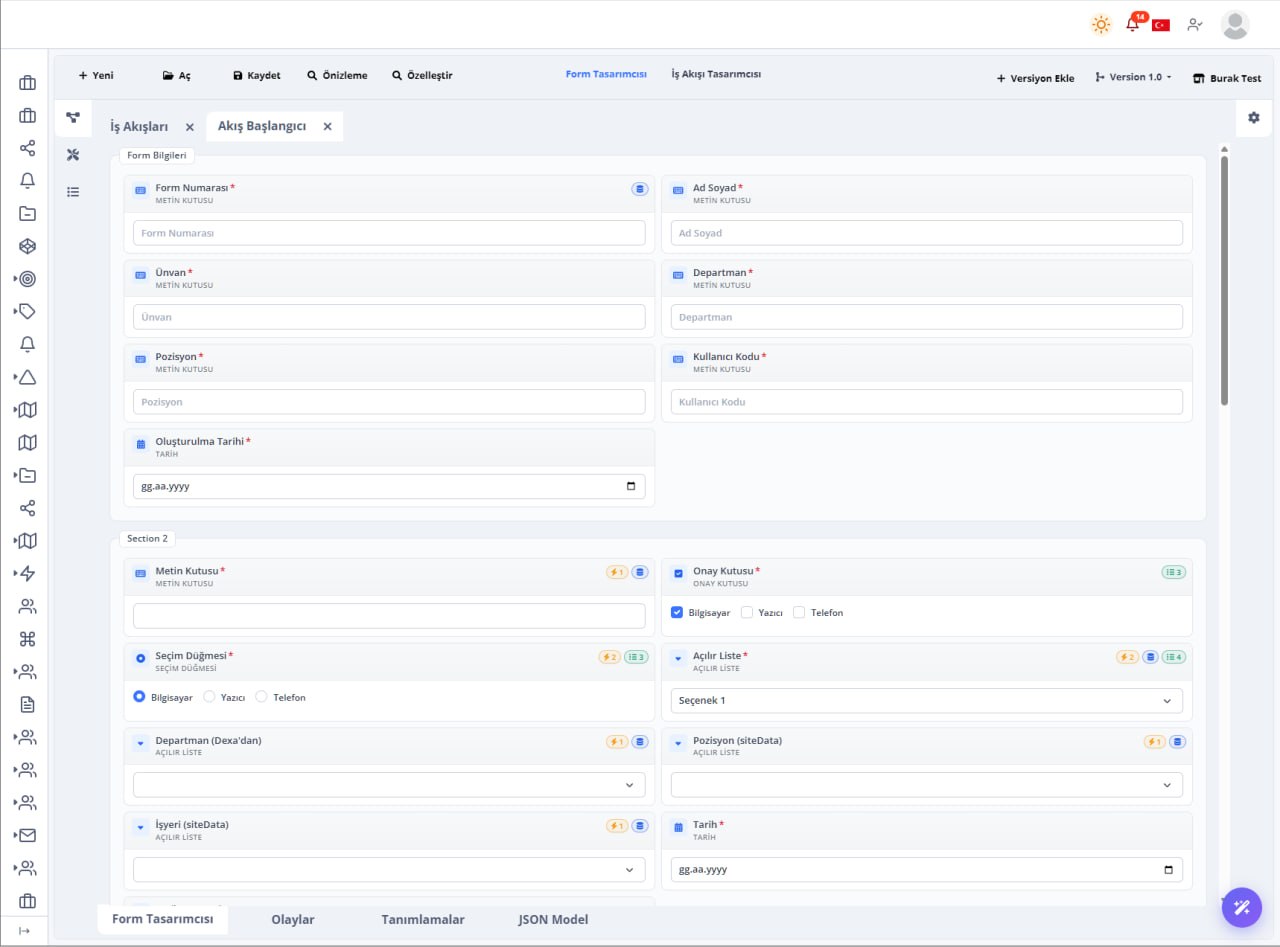Screen dimensions: 1280x947
Task: Open notifications bell with 14 badge
Action: [1134, 24]
